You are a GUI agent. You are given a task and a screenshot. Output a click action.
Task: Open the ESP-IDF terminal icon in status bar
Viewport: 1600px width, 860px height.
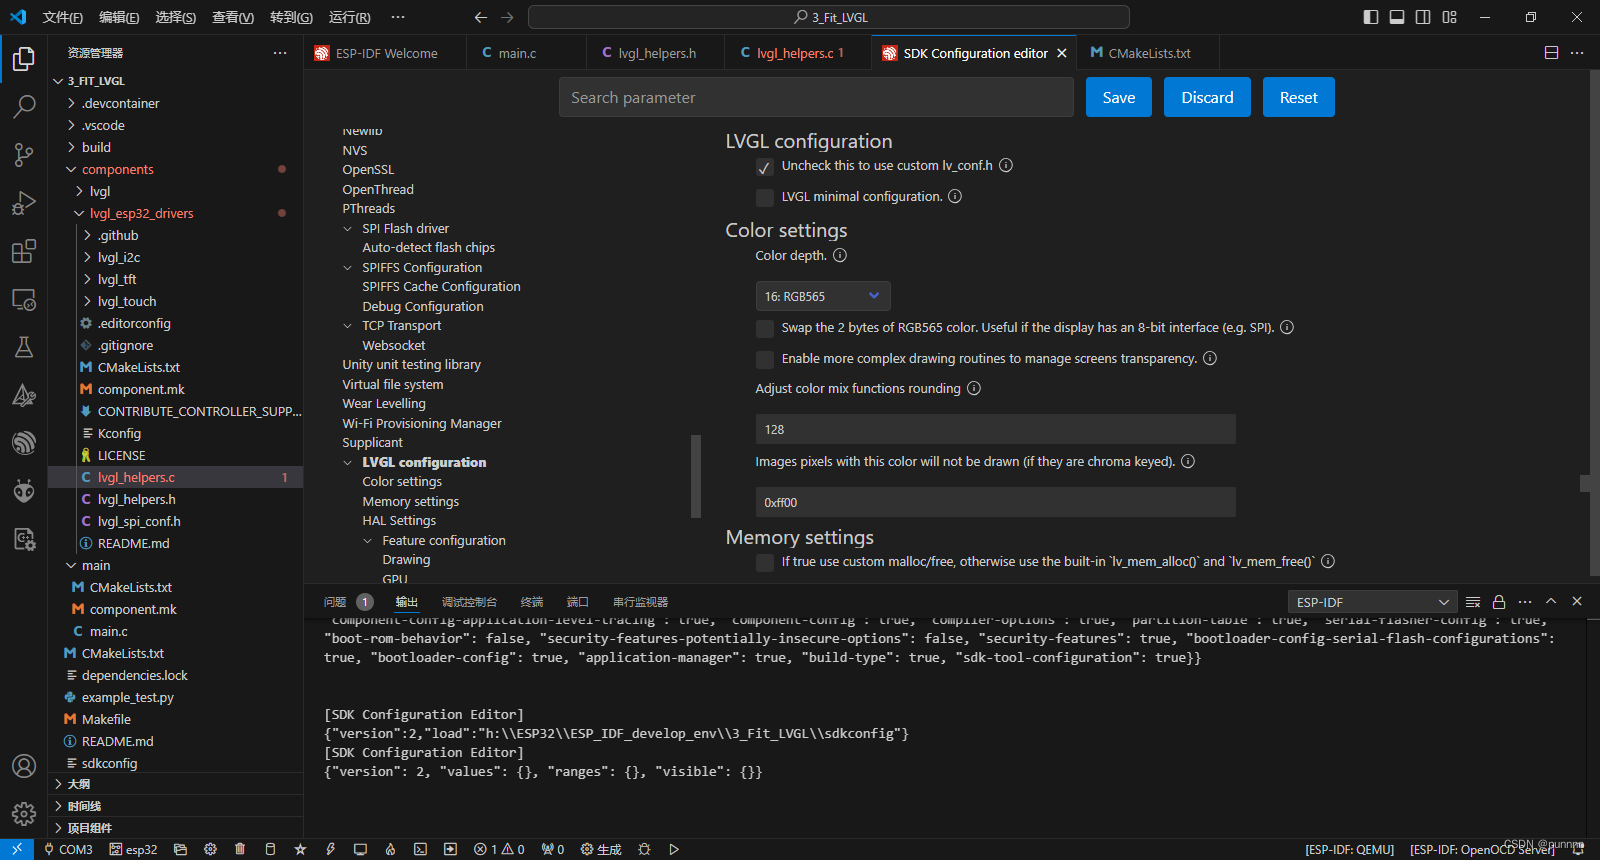coord(420,849)
